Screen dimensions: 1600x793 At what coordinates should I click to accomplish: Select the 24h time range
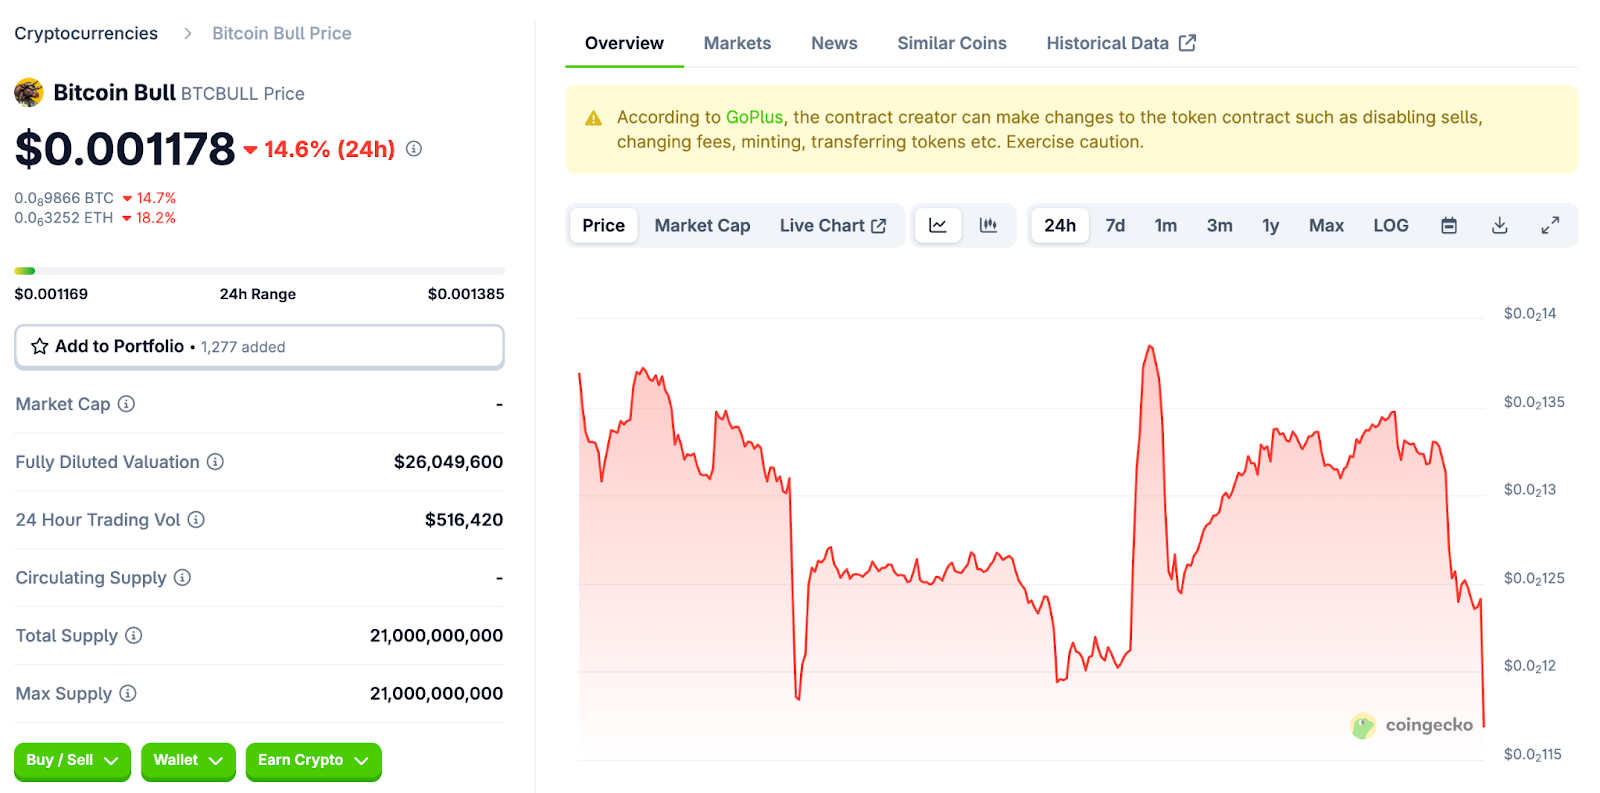click(1060, 226)
